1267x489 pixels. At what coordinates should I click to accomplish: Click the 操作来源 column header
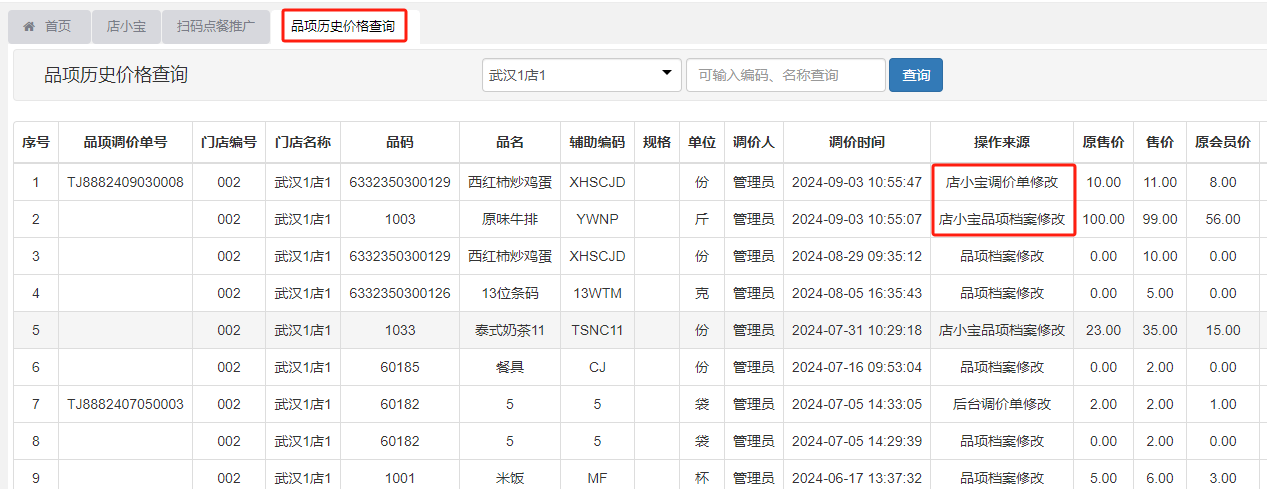click(x=1002, y=142)
